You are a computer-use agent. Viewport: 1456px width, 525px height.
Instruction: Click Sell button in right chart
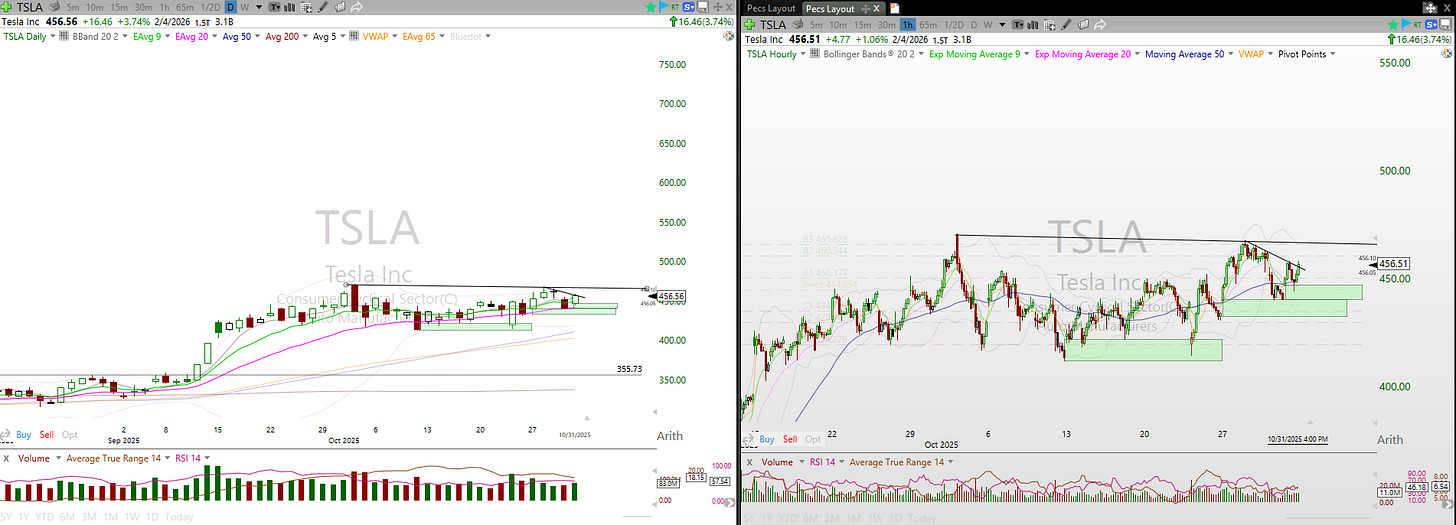coord(790,439)
